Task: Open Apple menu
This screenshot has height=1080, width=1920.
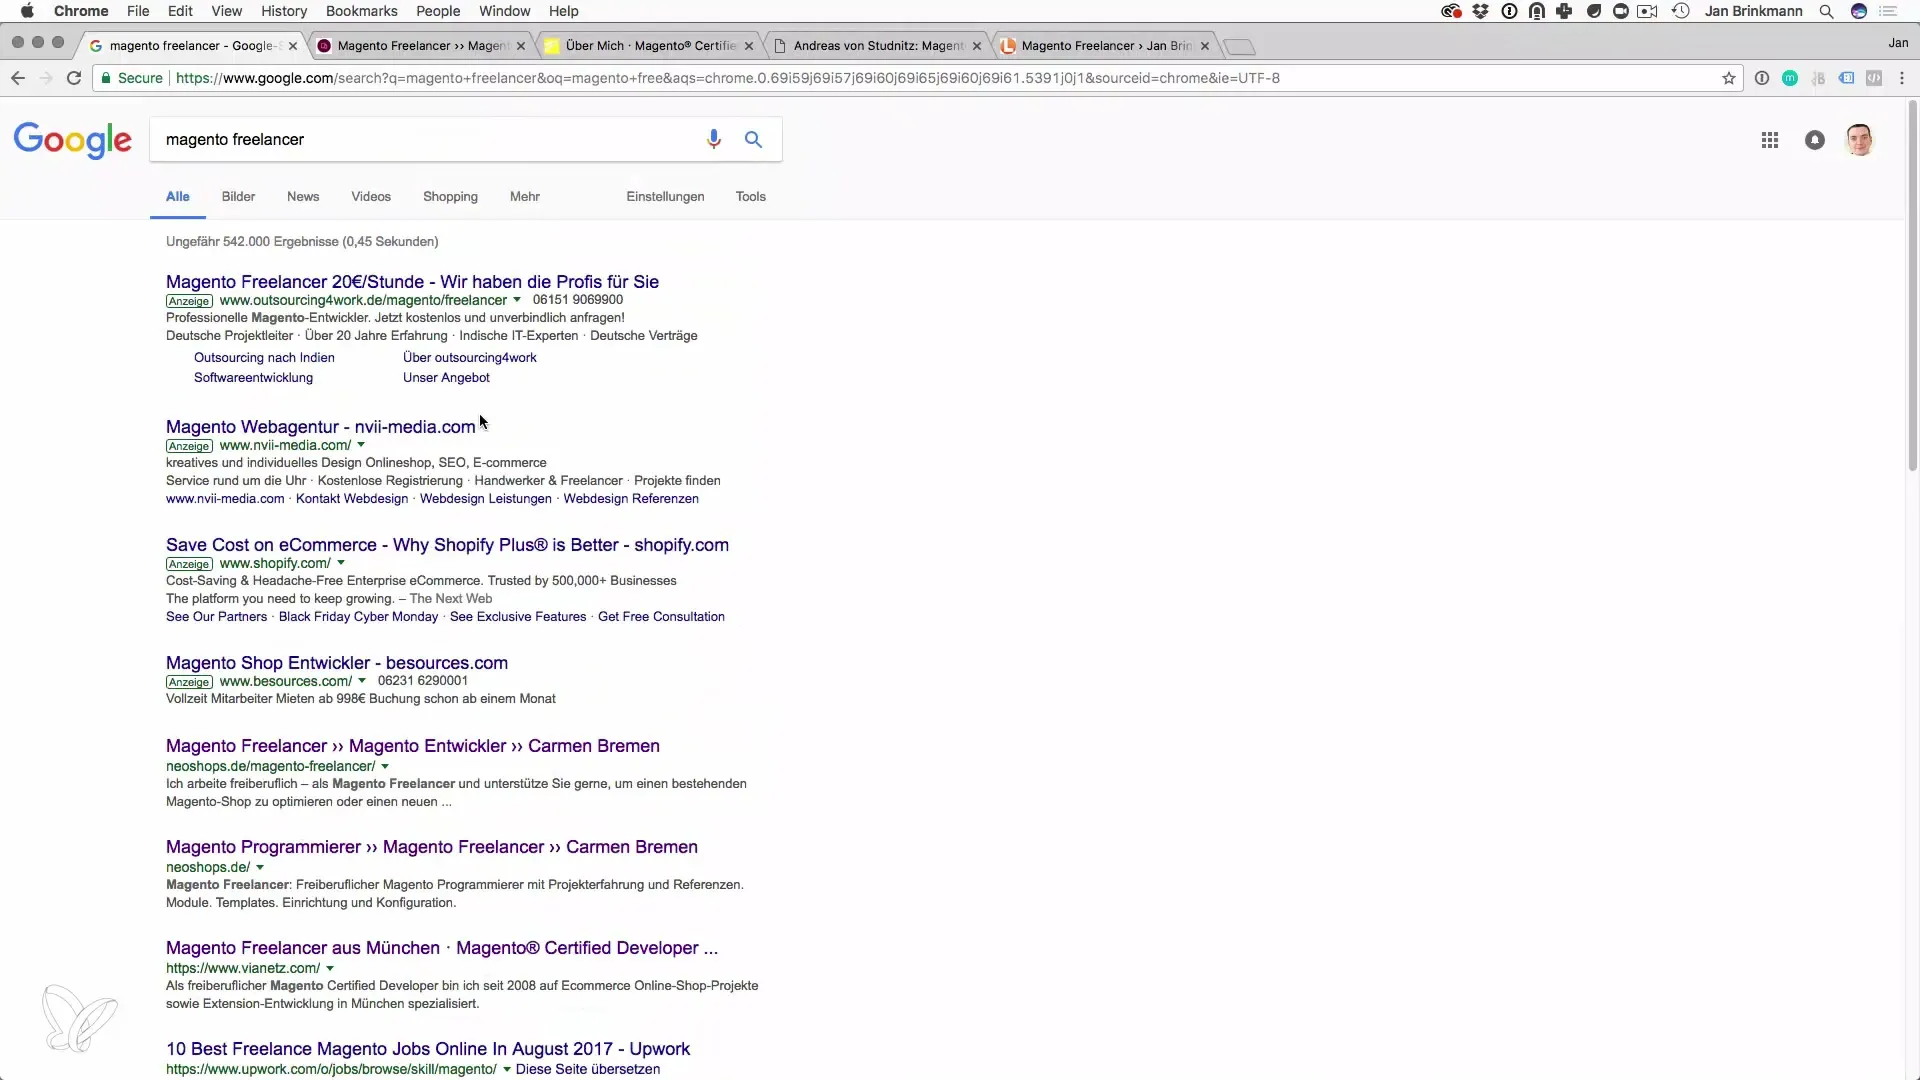Action: 27,11
